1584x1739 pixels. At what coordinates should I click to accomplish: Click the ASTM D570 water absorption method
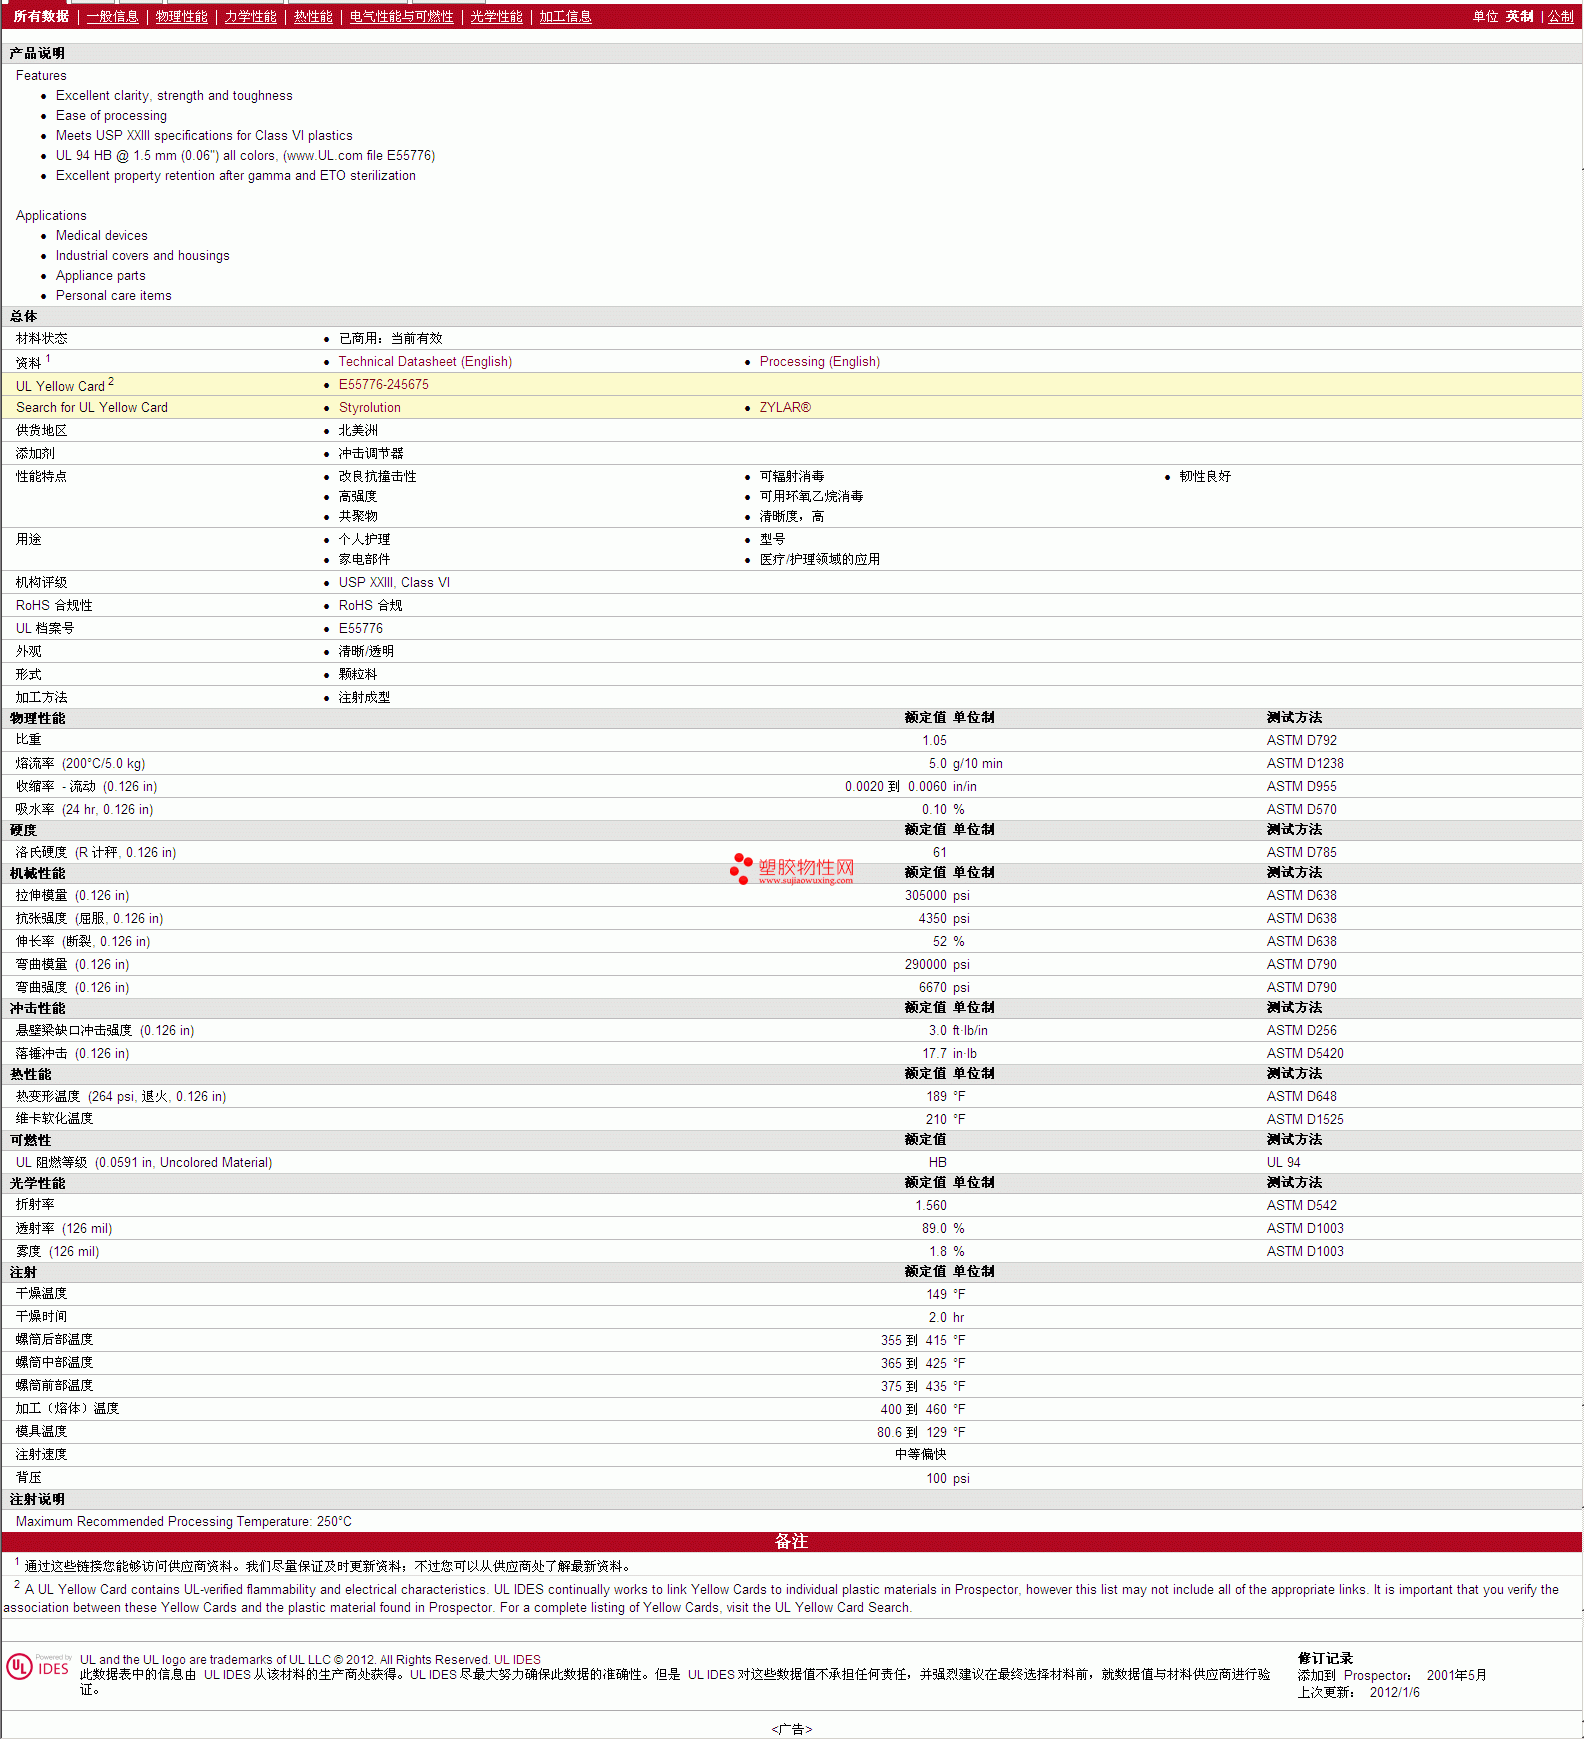click(1301, 810)
